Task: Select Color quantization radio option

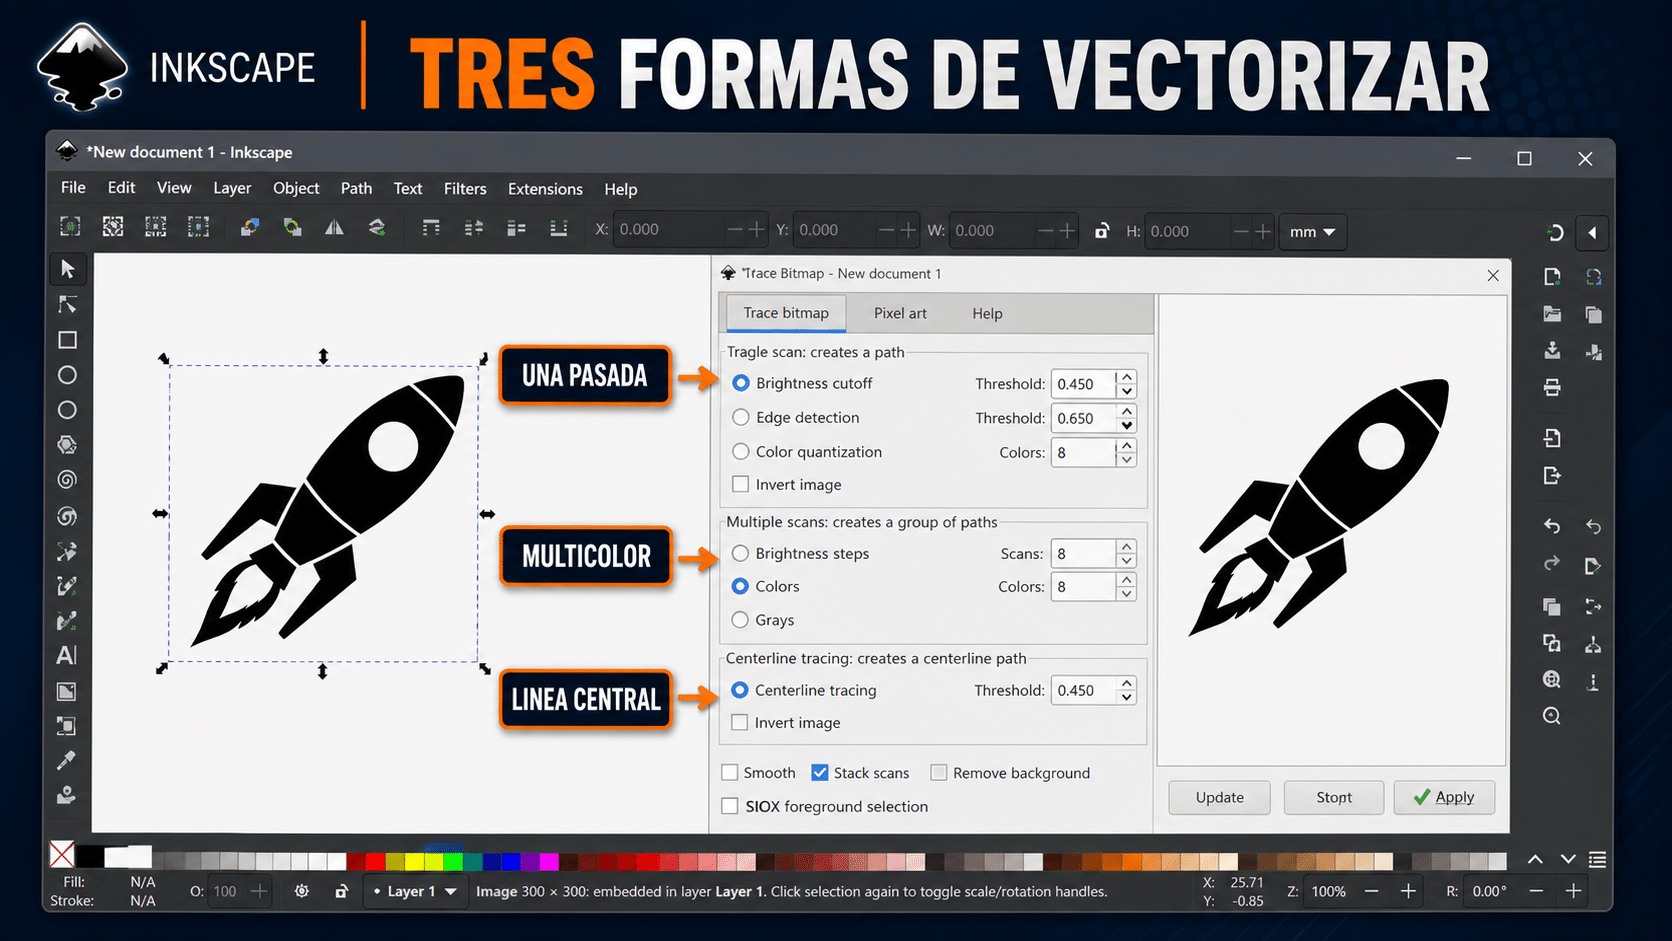Action: point(741,451)
